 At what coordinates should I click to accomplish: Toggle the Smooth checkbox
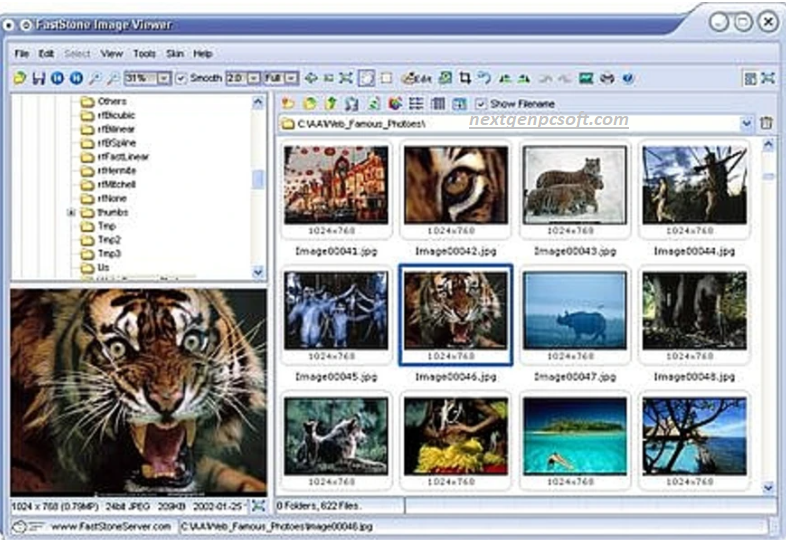(181, 78)
